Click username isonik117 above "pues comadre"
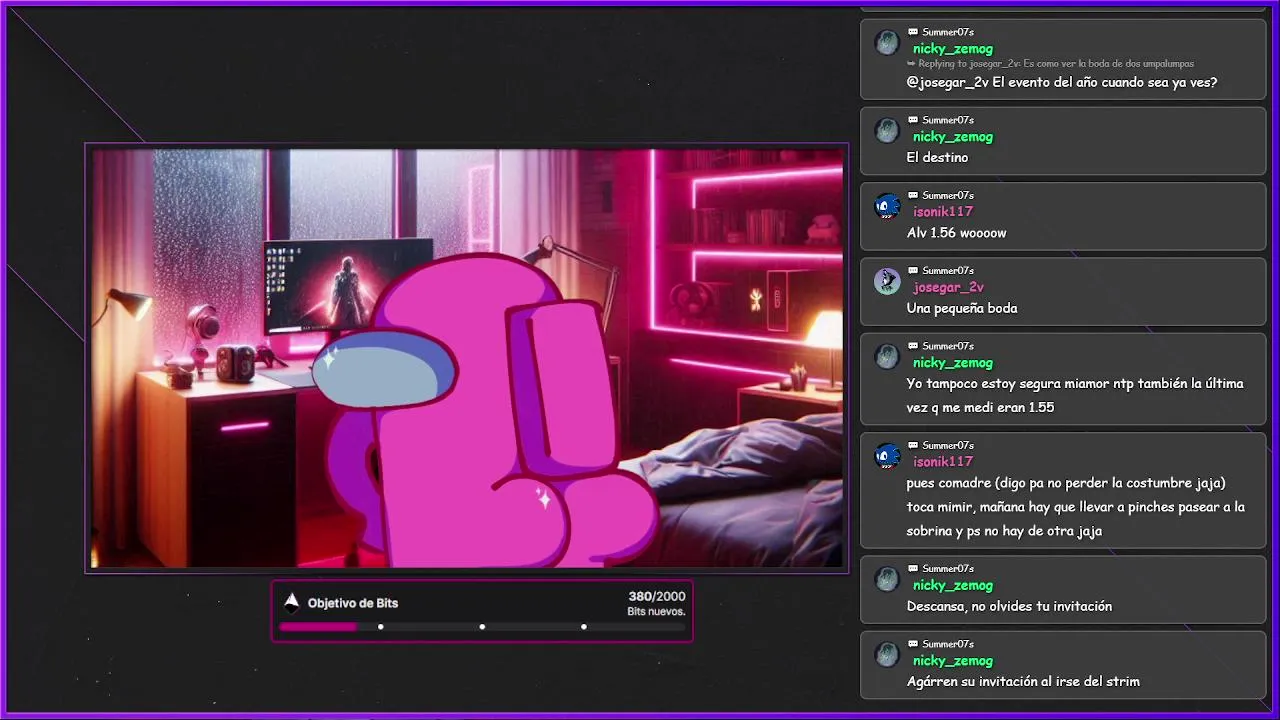The image size is (1280, 720). 943,461
